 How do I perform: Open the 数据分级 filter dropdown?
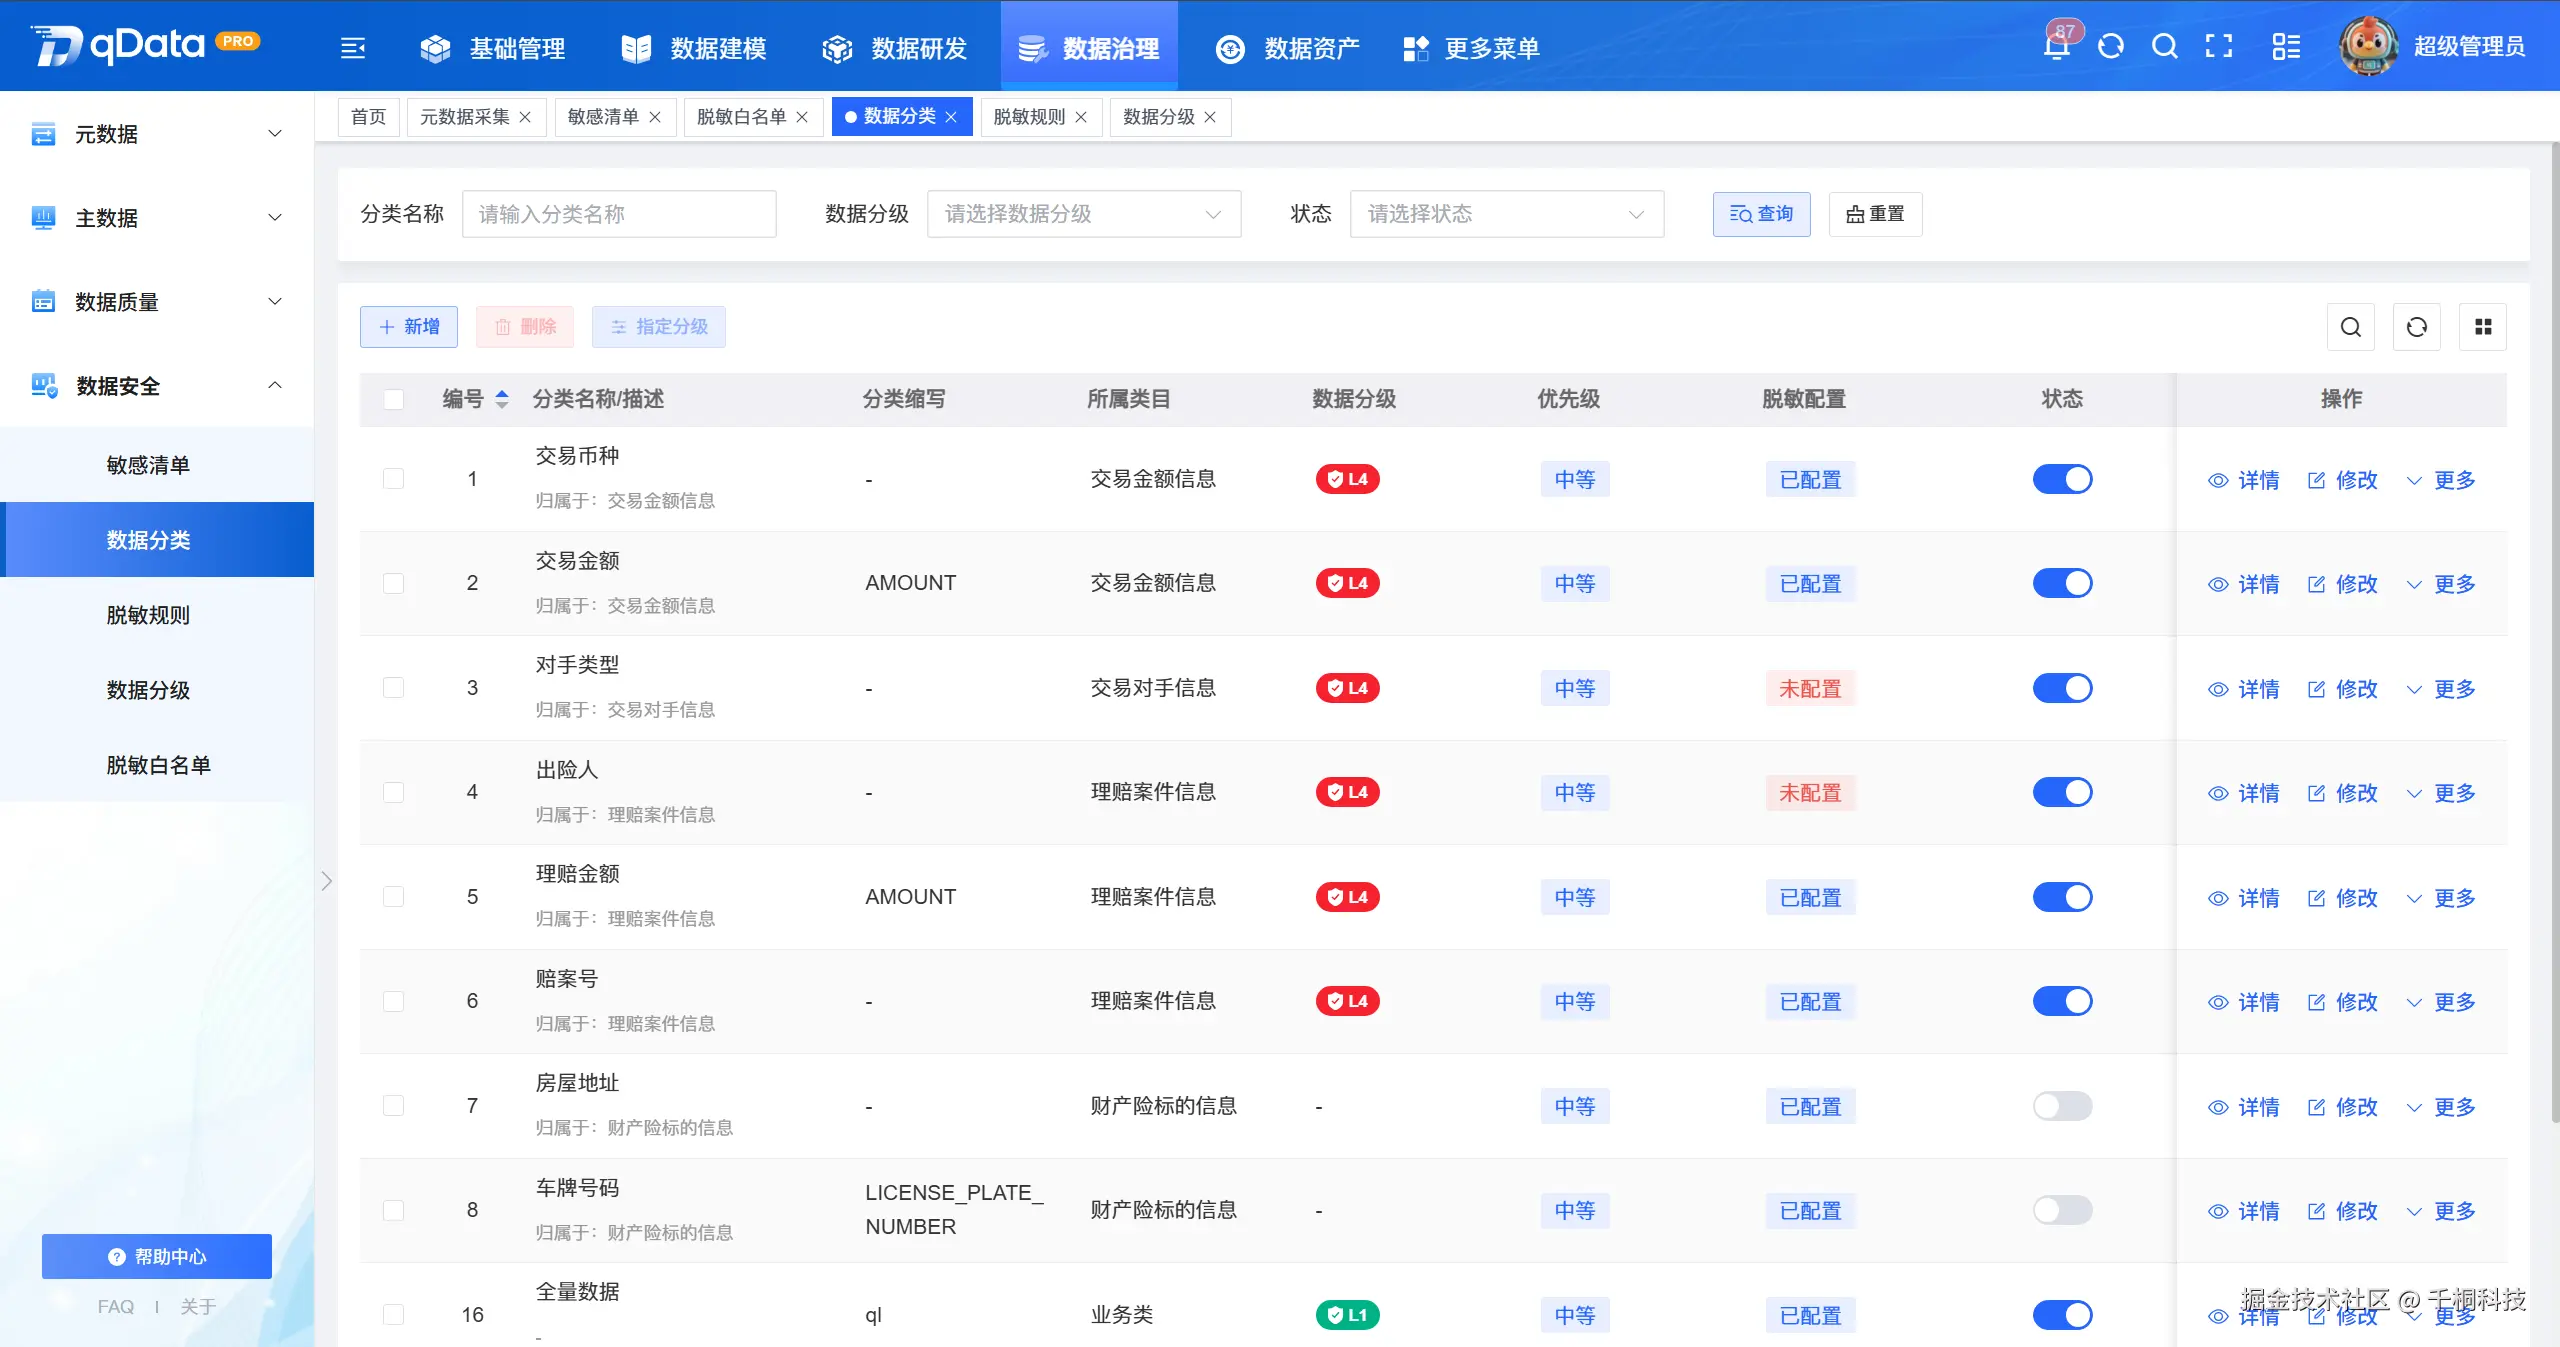(1083, 214)
